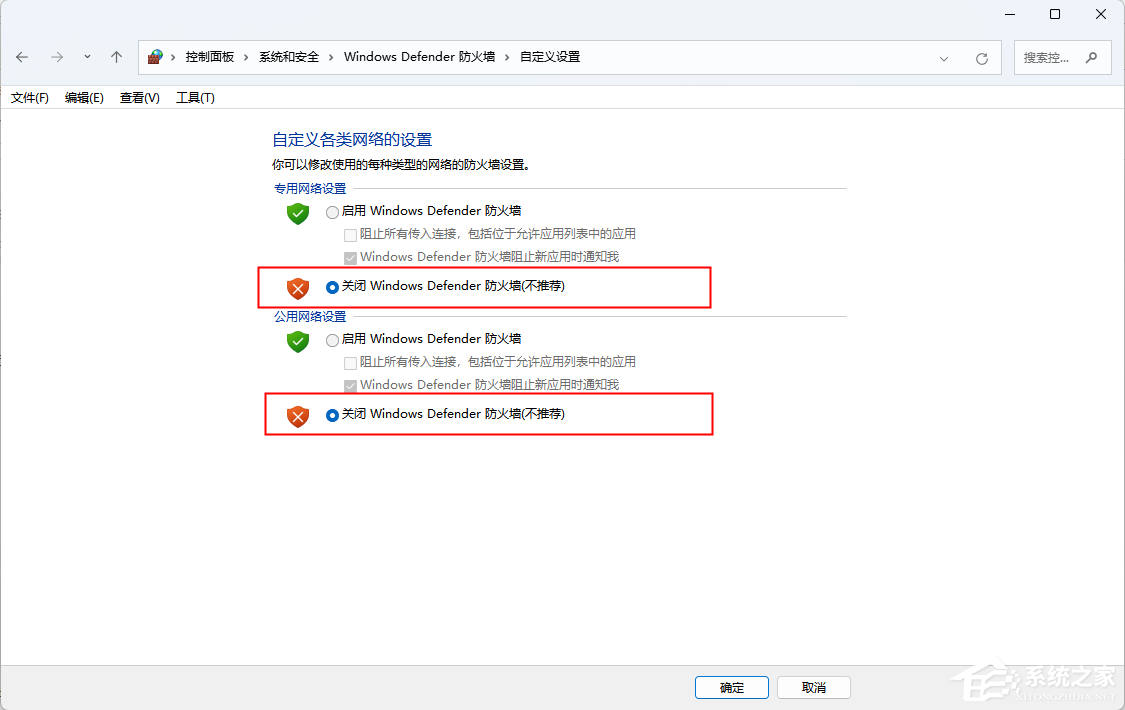Viewport: 1125px width, 710px height.
Task: Click the forward navigation arrow
Action: pos(57,57)
